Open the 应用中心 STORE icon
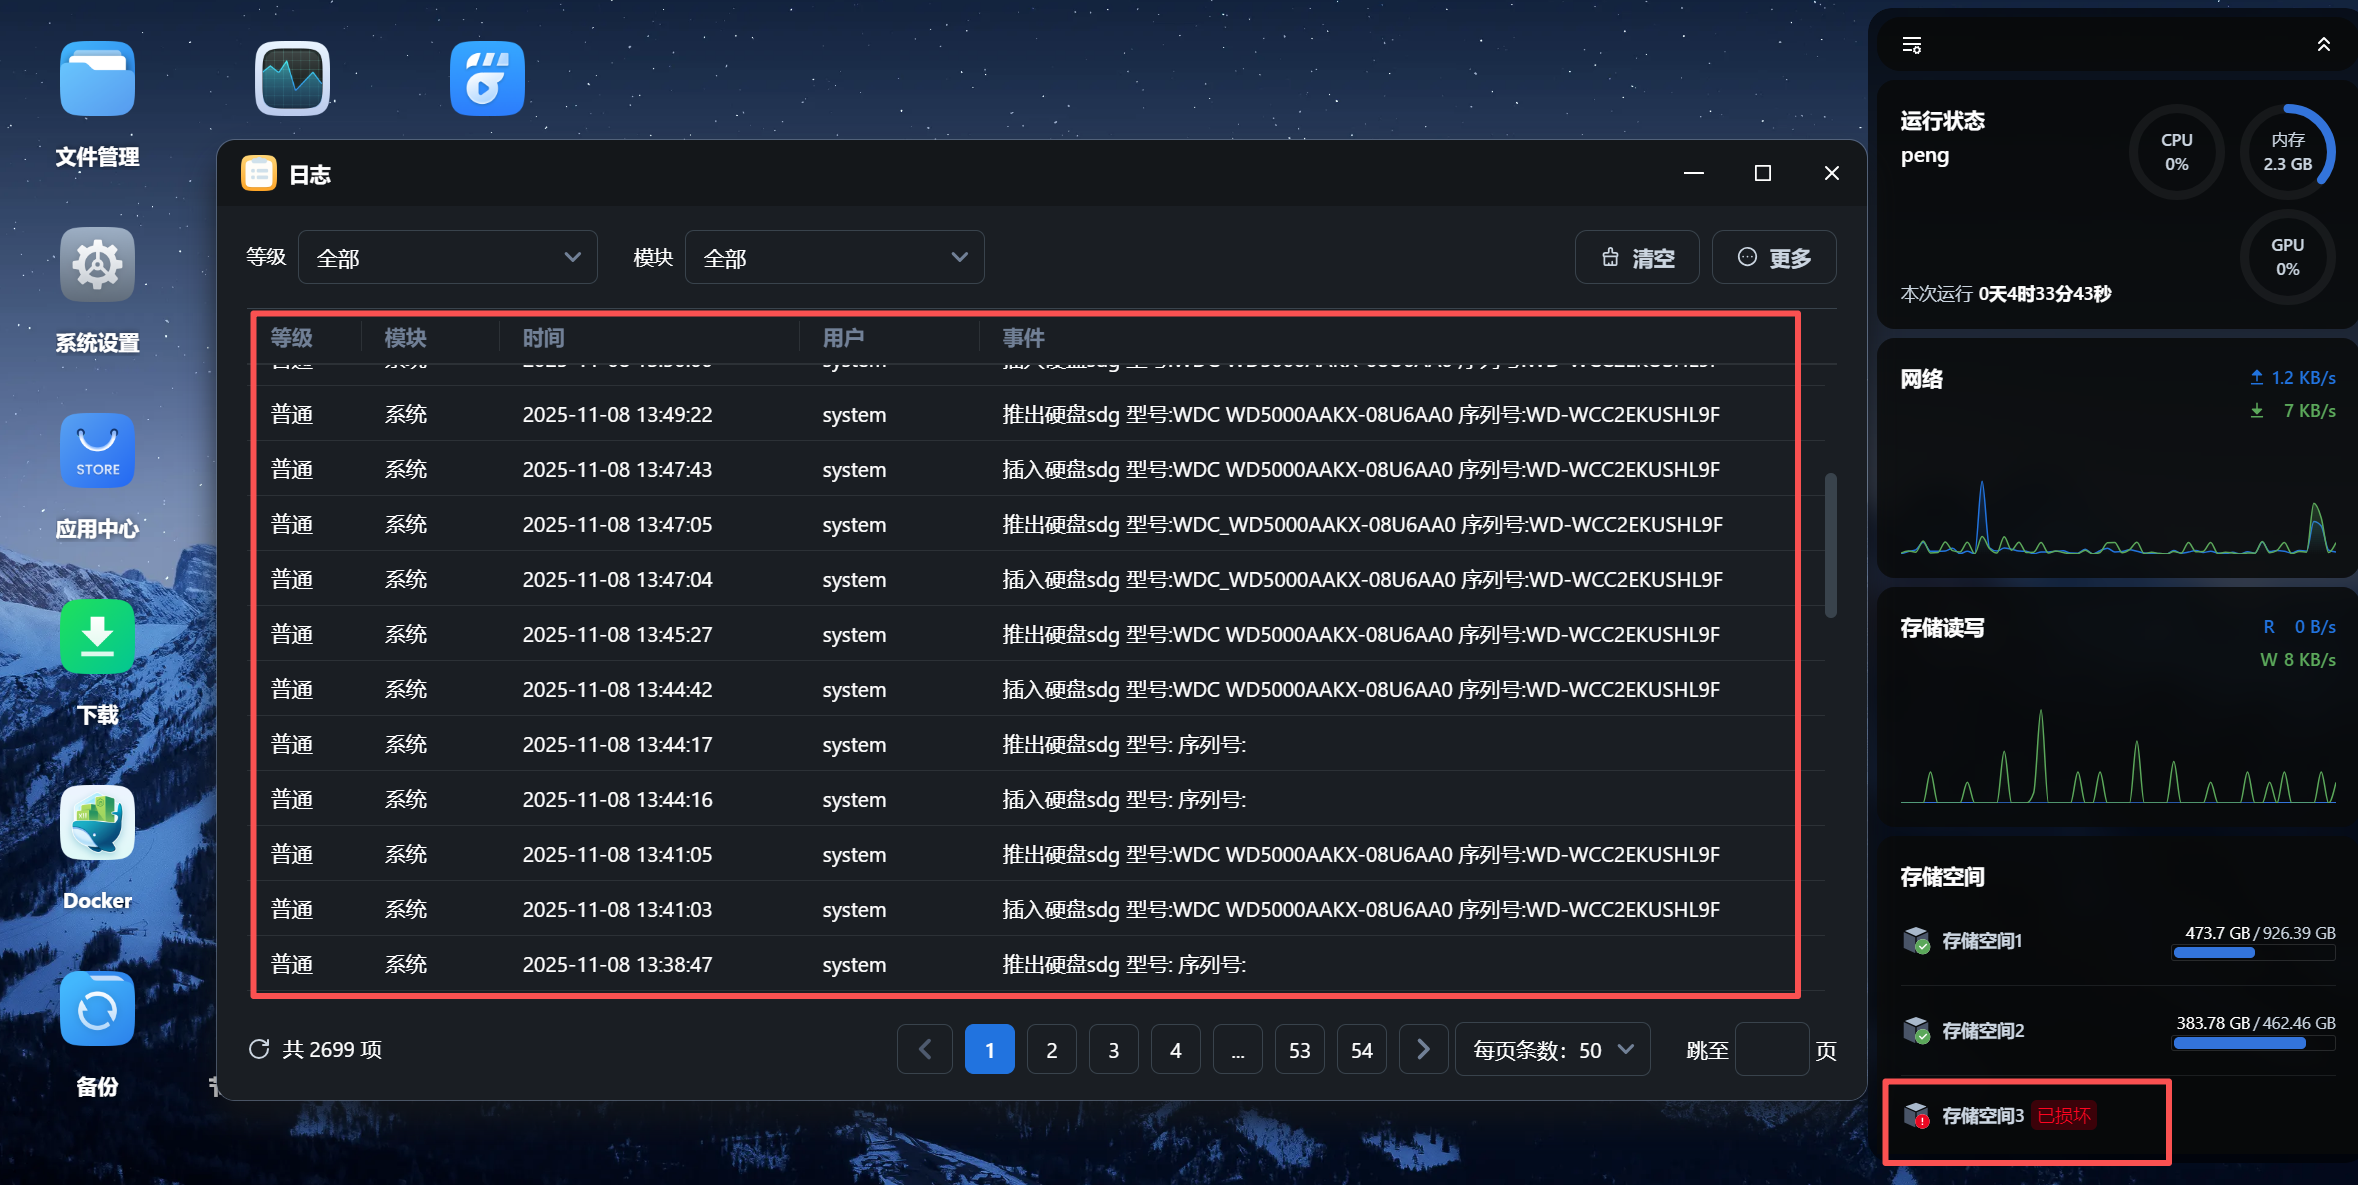Viewport: 2358px width, 1185px height. click(x=96, y=450)
